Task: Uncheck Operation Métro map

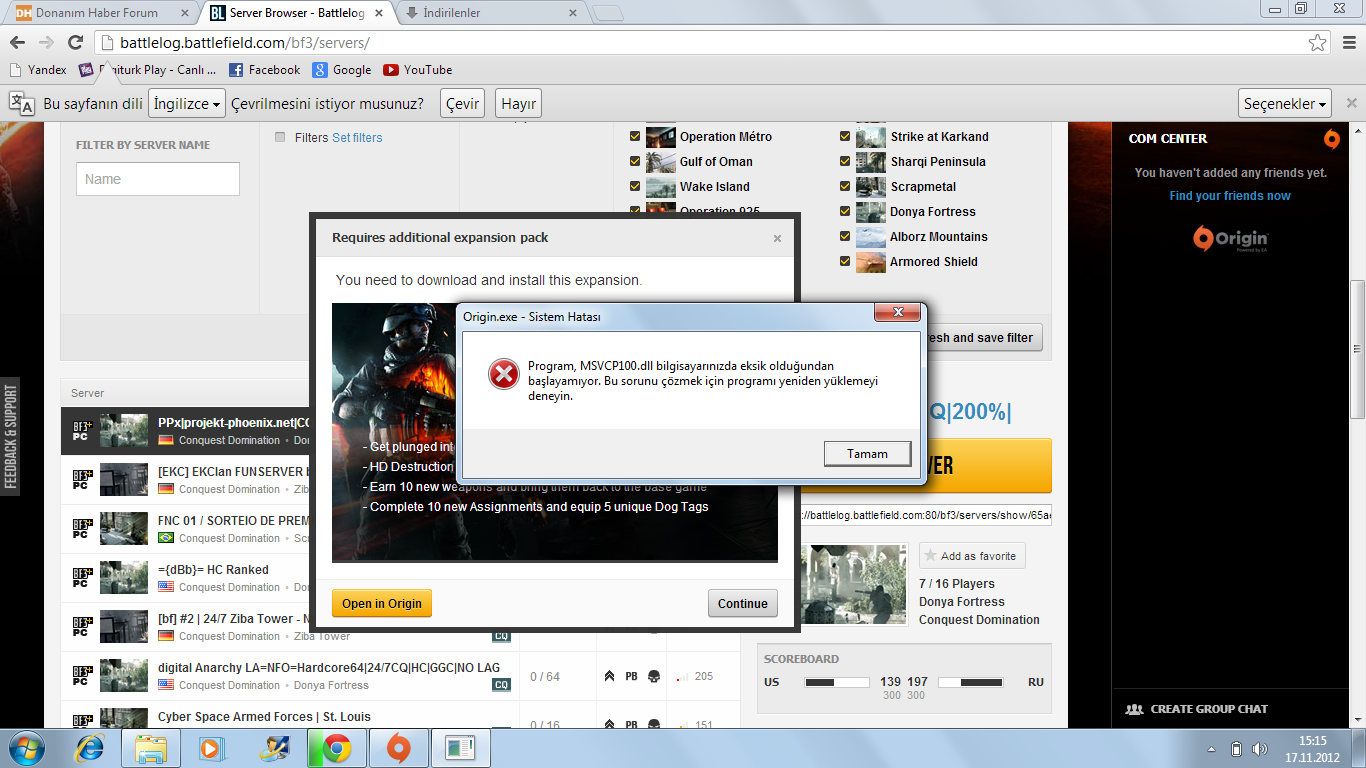Action: [x=635, y=137]
